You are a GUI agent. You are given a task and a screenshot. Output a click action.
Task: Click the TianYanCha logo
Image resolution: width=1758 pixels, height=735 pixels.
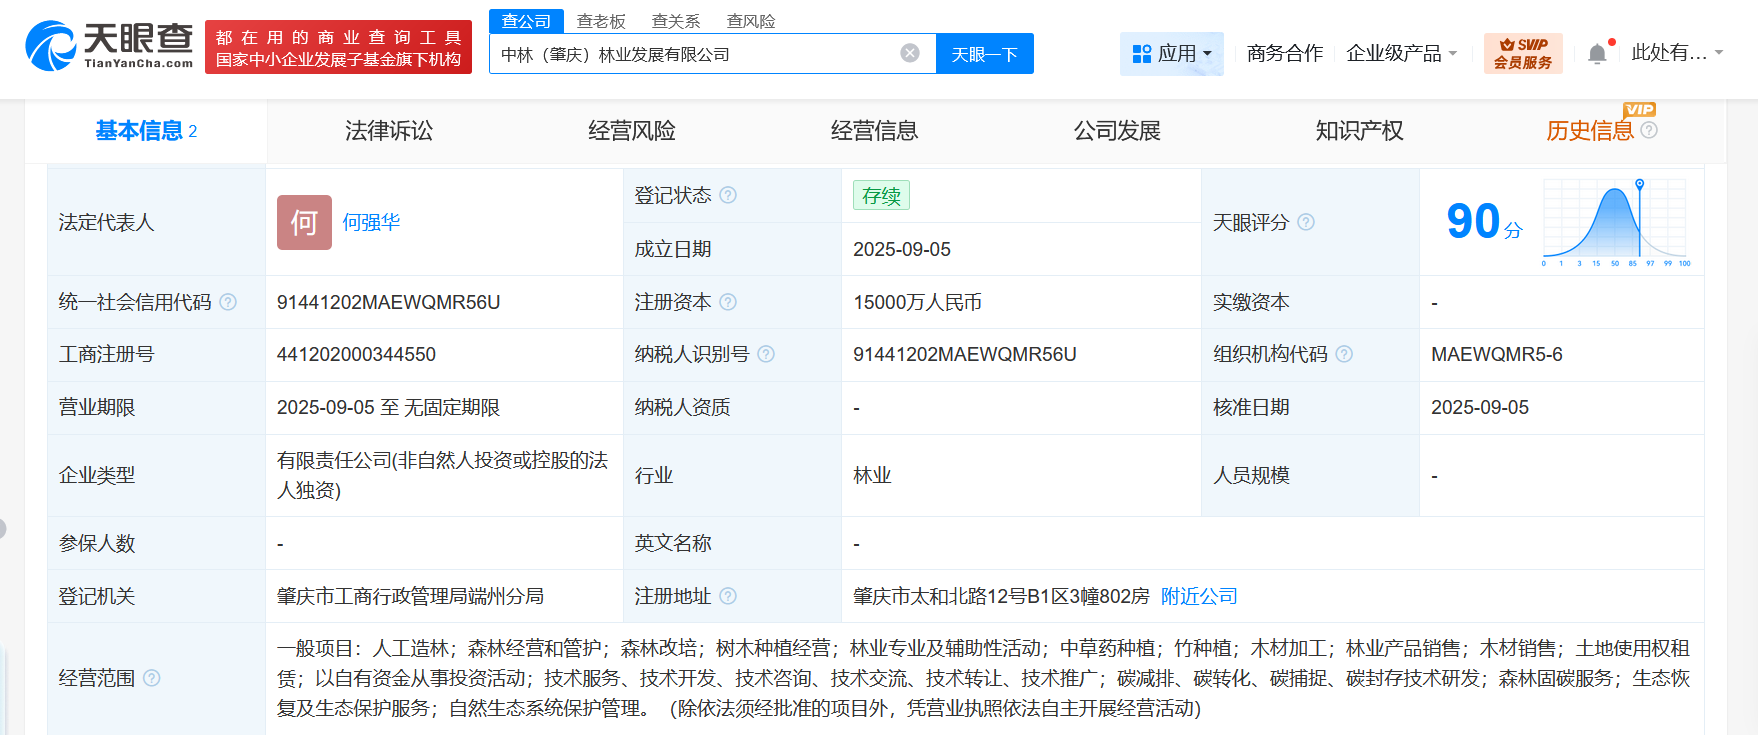click(109, 46)
